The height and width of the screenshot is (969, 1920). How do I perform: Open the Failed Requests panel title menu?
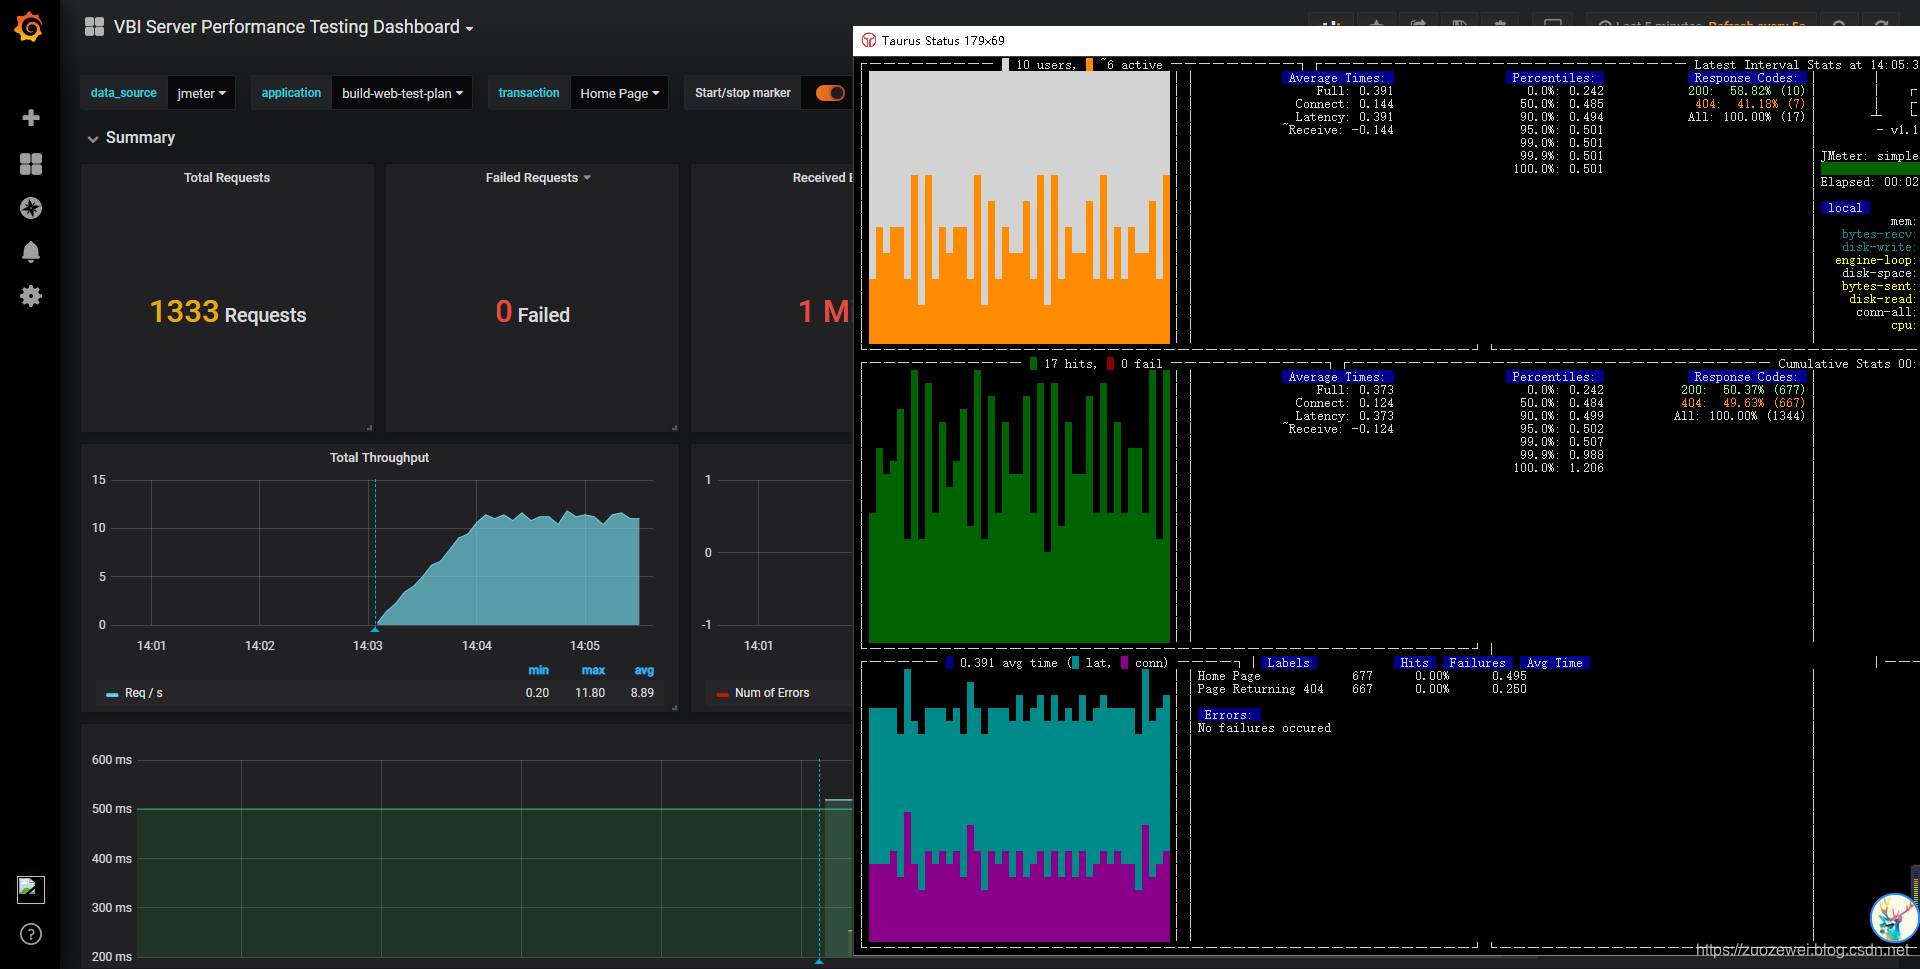(x=538, y=178)
